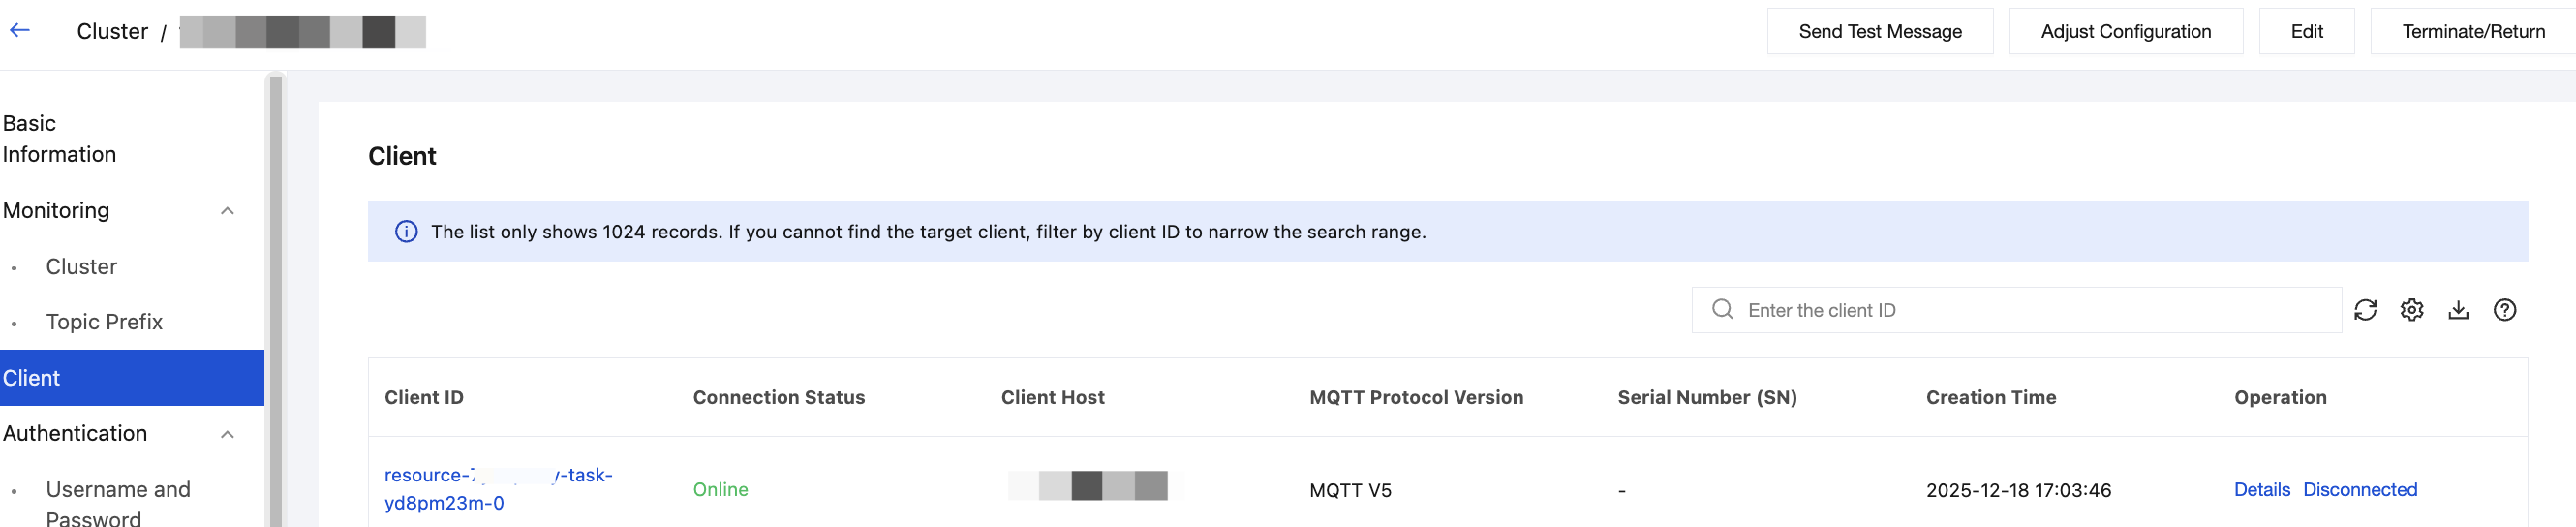2576x527 pixels.
Task: Download the client list
Action: pyautogui.click(x=2458, y=310)
